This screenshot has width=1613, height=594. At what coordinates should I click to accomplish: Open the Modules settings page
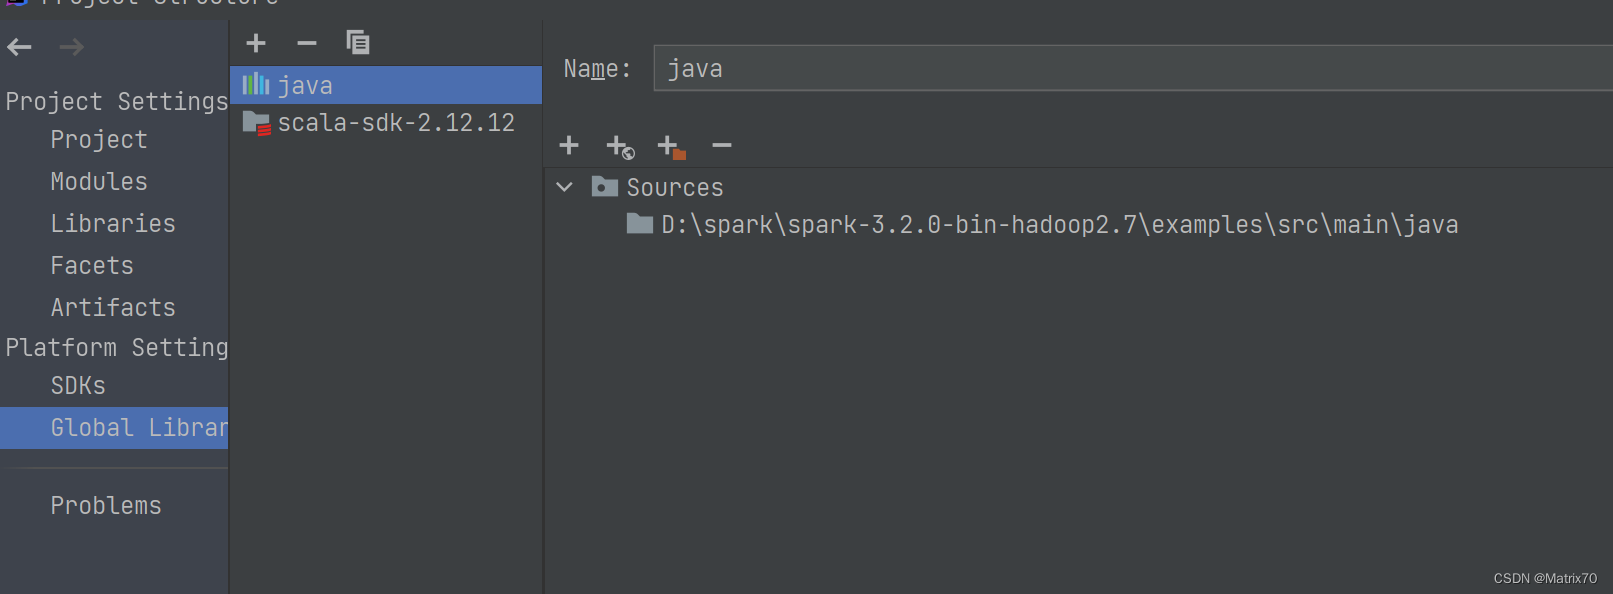click(x=99, y=182)
